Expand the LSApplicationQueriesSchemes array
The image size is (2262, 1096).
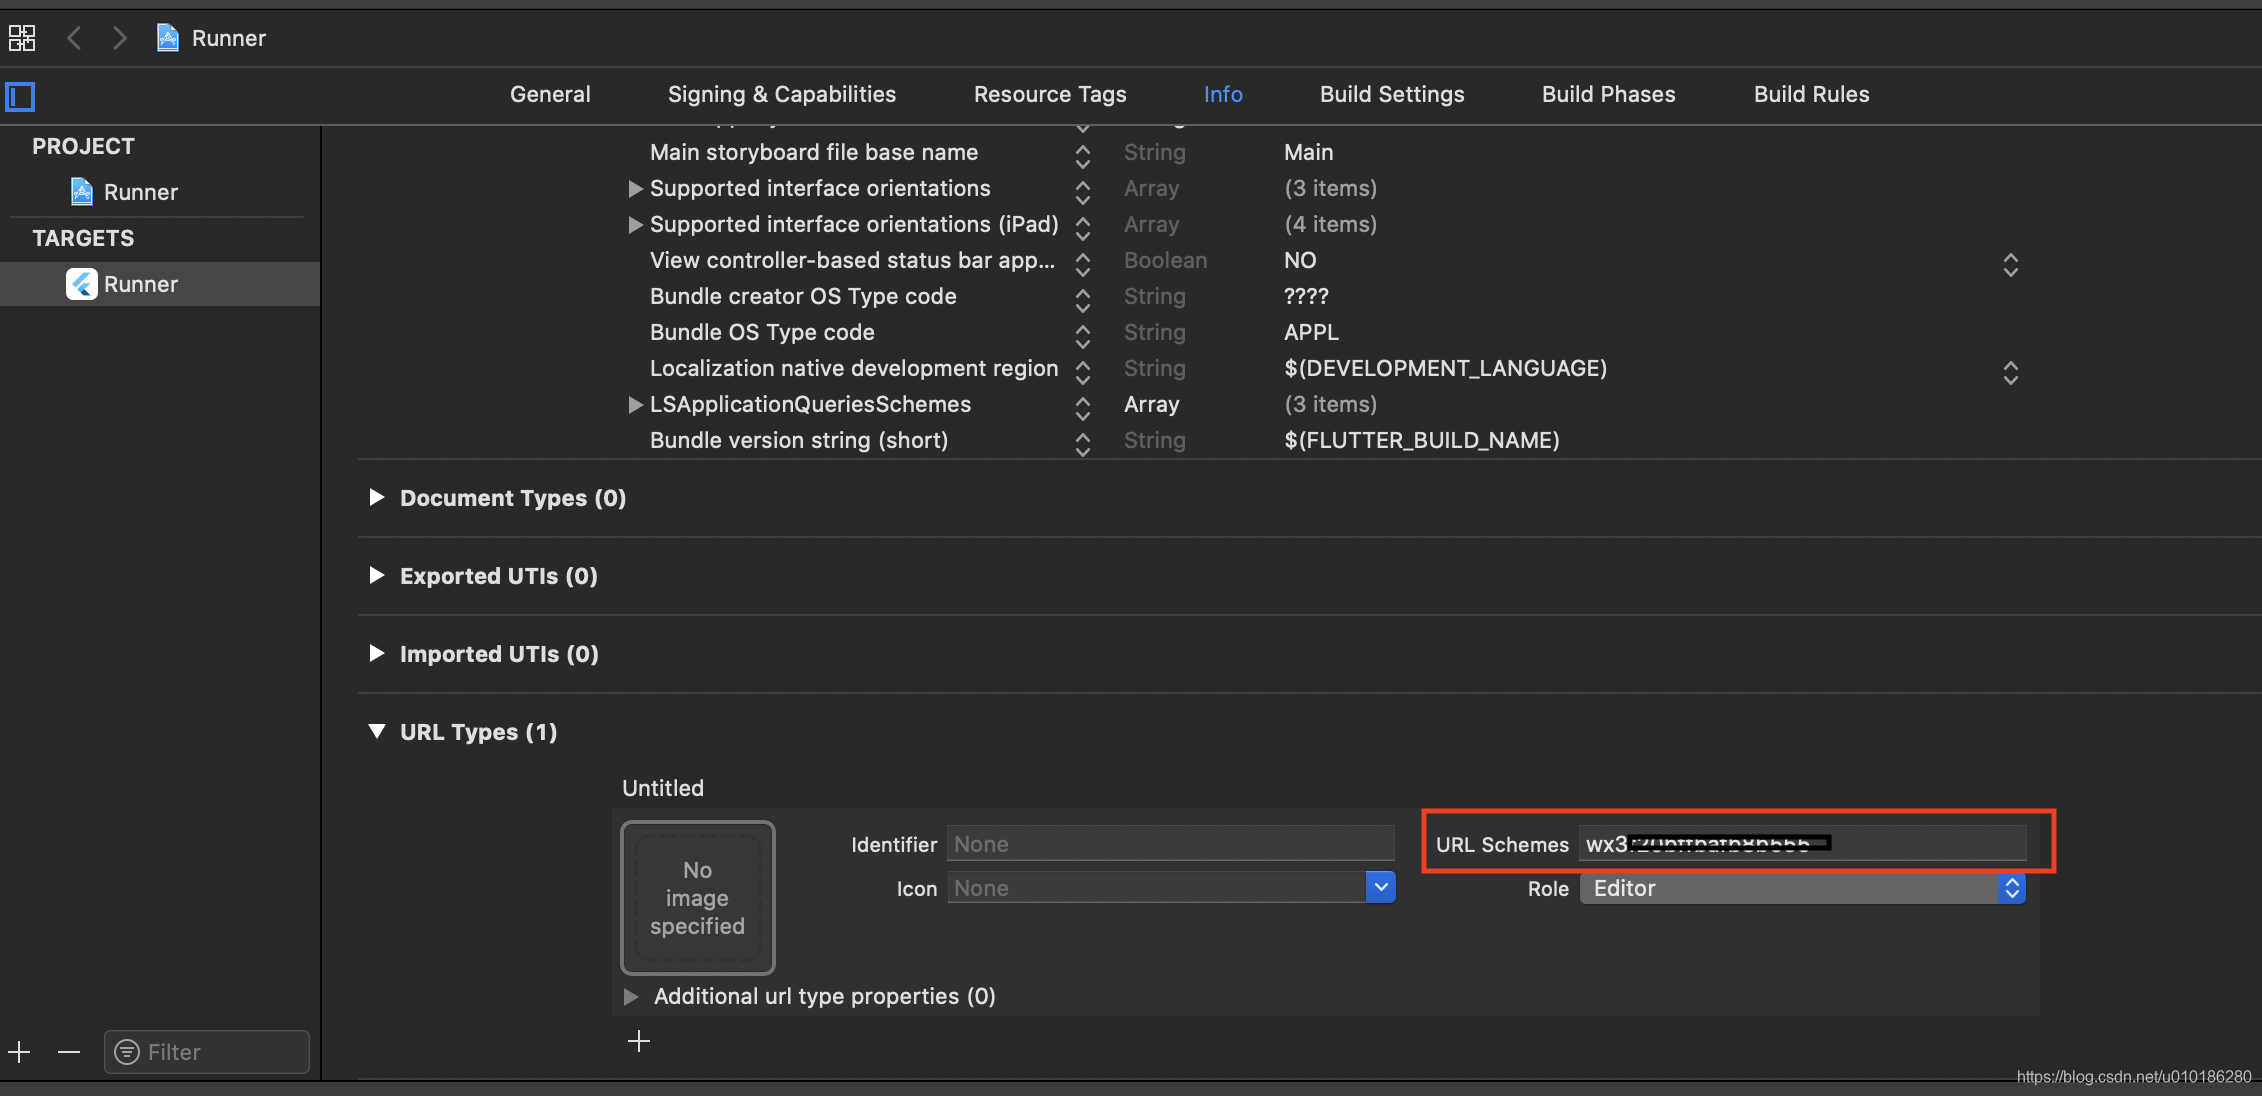(x=634, y=405)
